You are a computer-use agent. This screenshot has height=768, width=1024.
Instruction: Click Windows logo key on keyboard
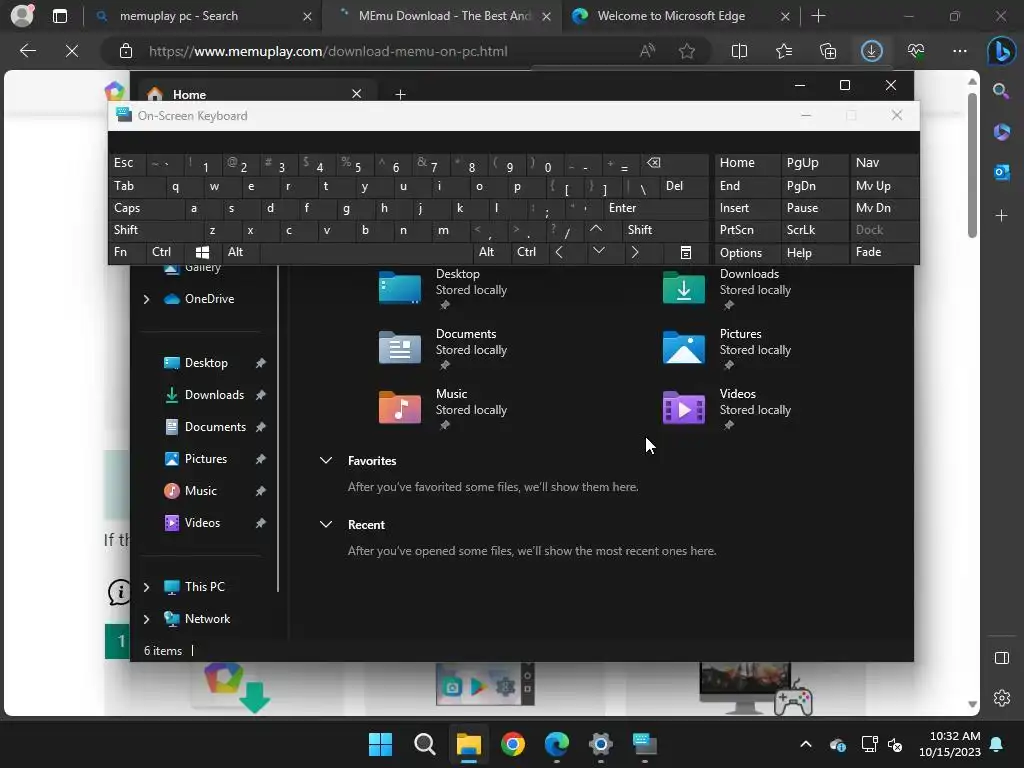pos(202,252)
